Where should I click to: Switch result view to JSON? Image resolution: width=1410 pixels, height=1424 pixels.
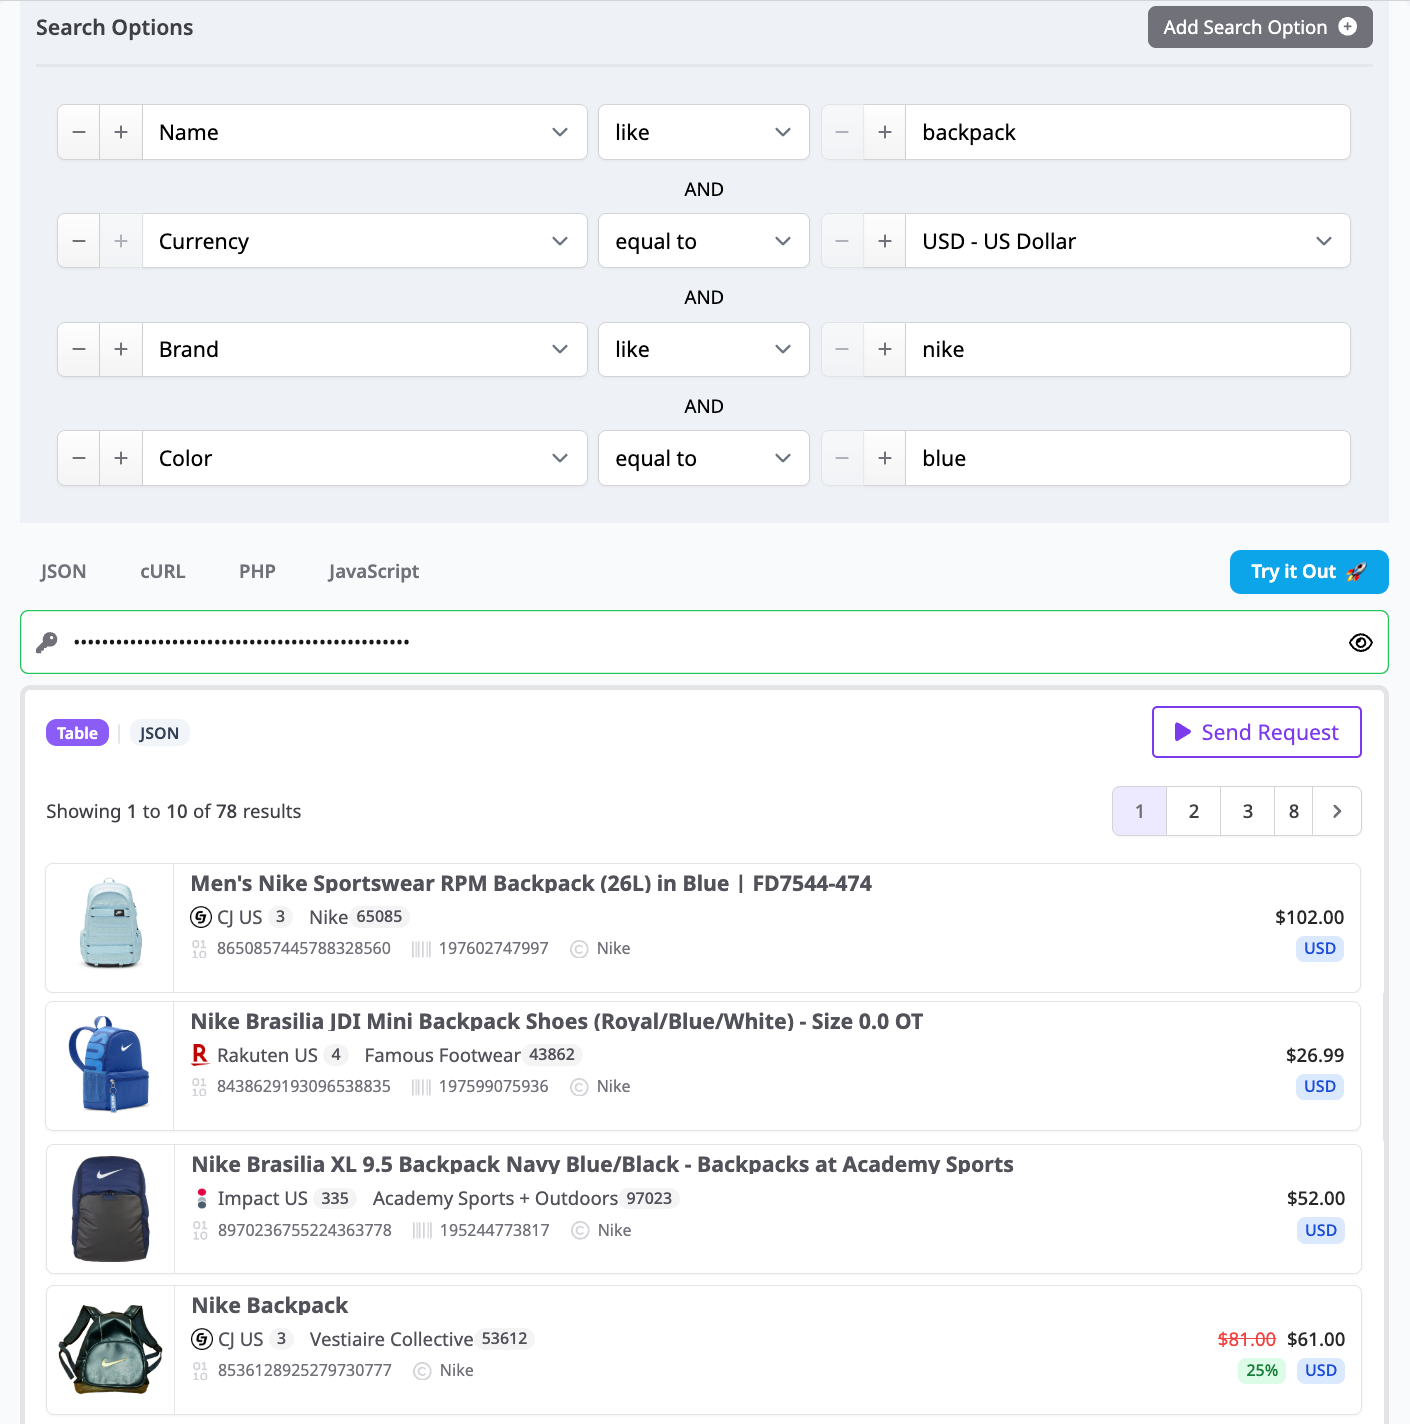coord(159,733)
